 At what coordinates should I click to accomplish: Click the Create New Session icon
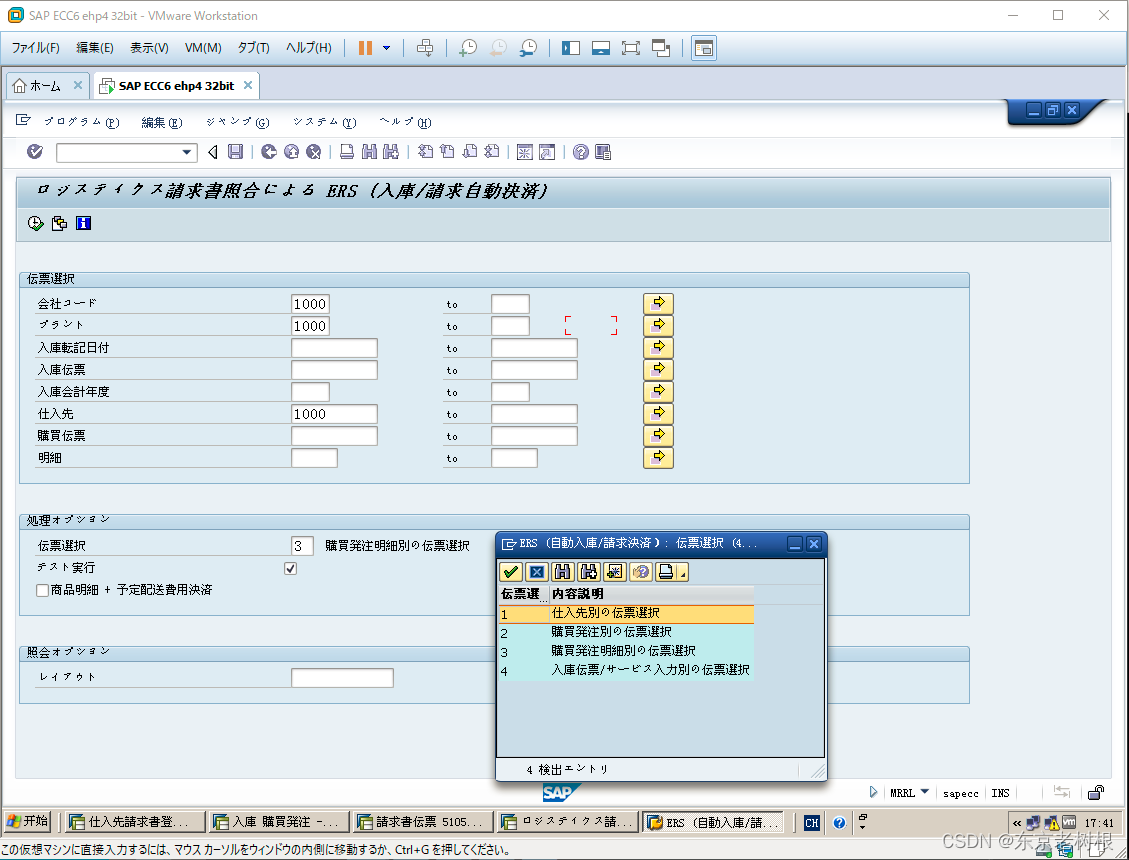pos(524,152)
